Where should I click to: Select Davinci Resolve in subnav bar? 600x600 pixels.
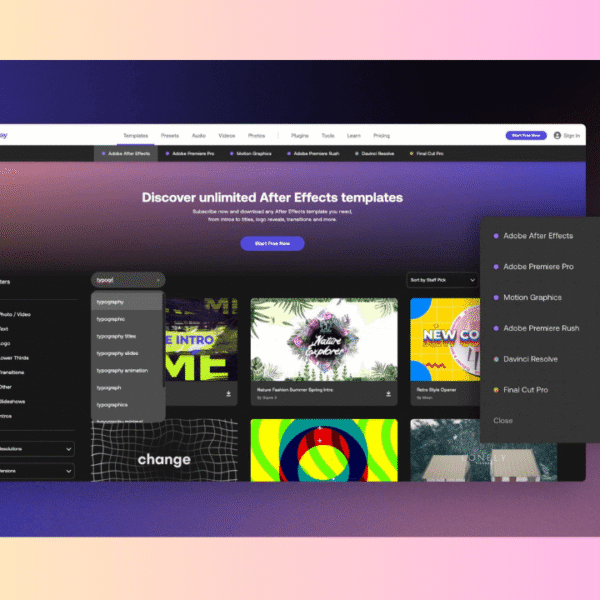(375, 153)
